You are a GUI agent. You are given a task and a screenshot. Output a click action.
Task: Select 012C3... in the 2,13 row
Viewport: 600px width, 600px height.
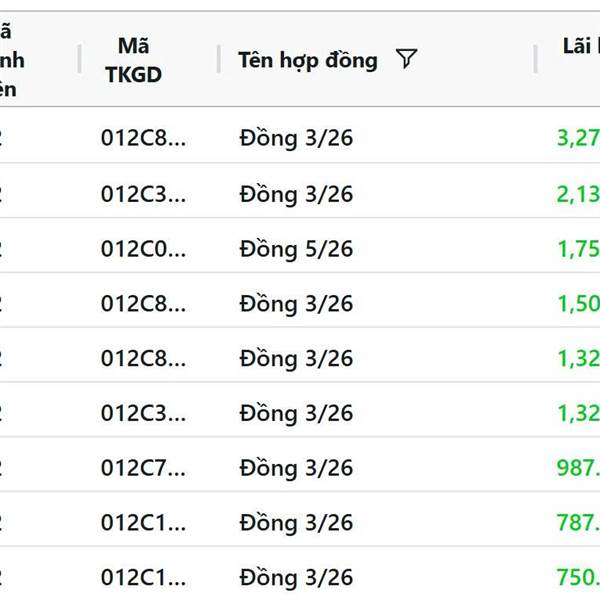click(x=143, y=193)
